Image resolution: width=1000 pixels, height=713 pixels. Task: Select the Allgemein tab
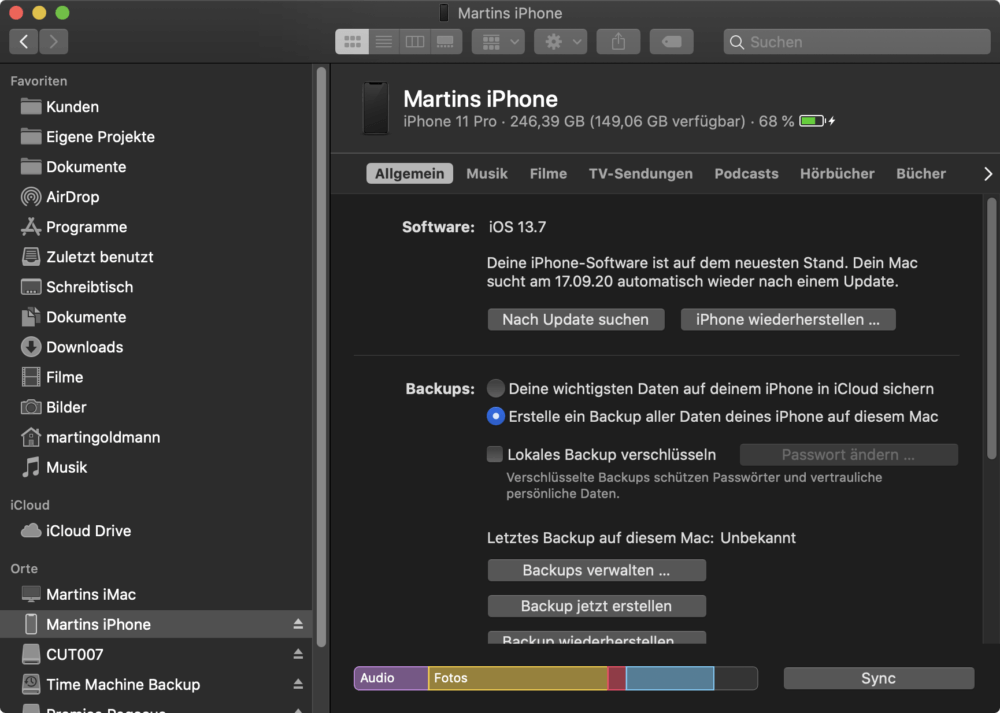pyautogui.click(x=409, y=173)
